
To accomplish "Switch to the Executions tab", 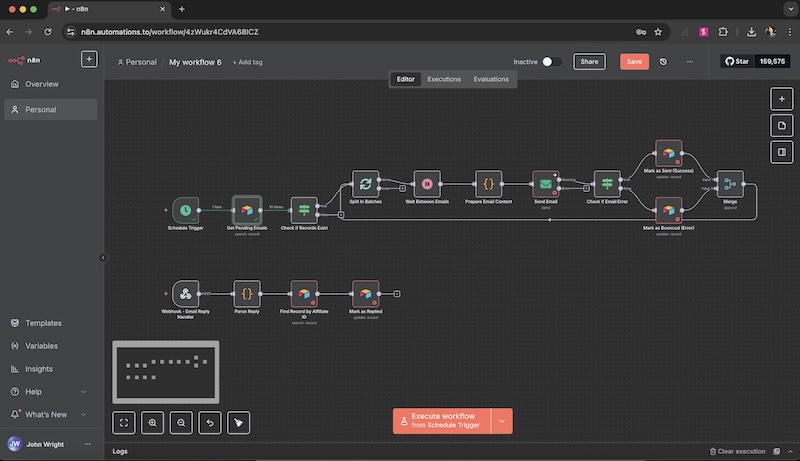I will 444,79.
